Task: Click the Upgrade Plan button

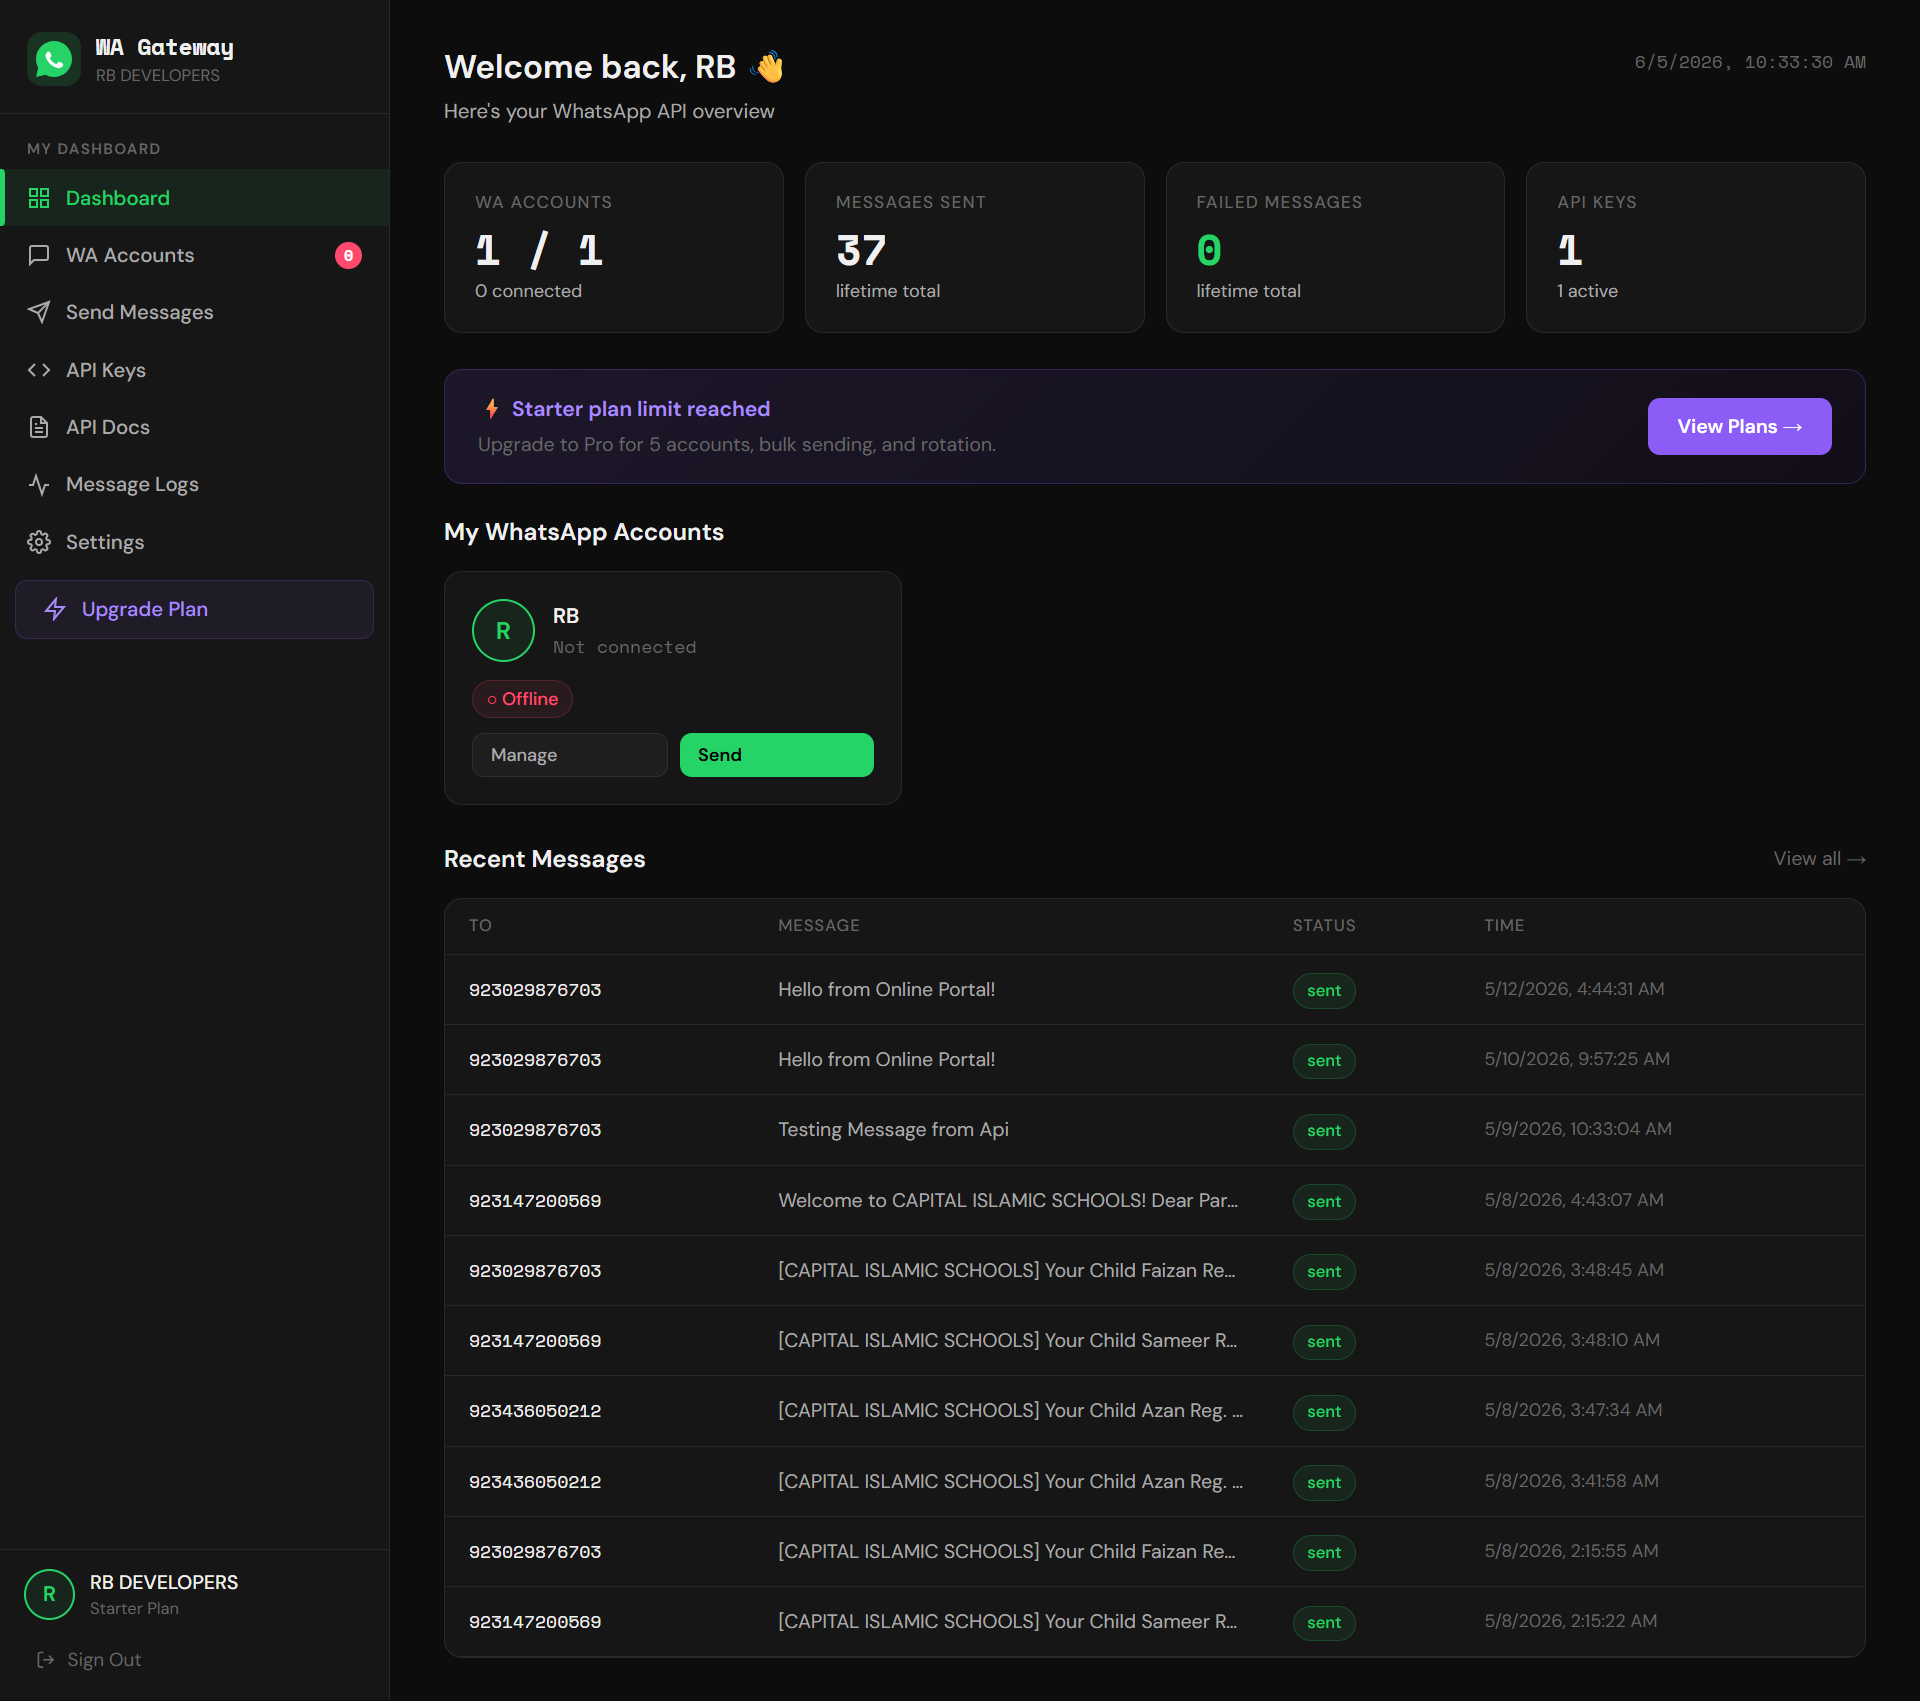Action: tap(195, 609)
